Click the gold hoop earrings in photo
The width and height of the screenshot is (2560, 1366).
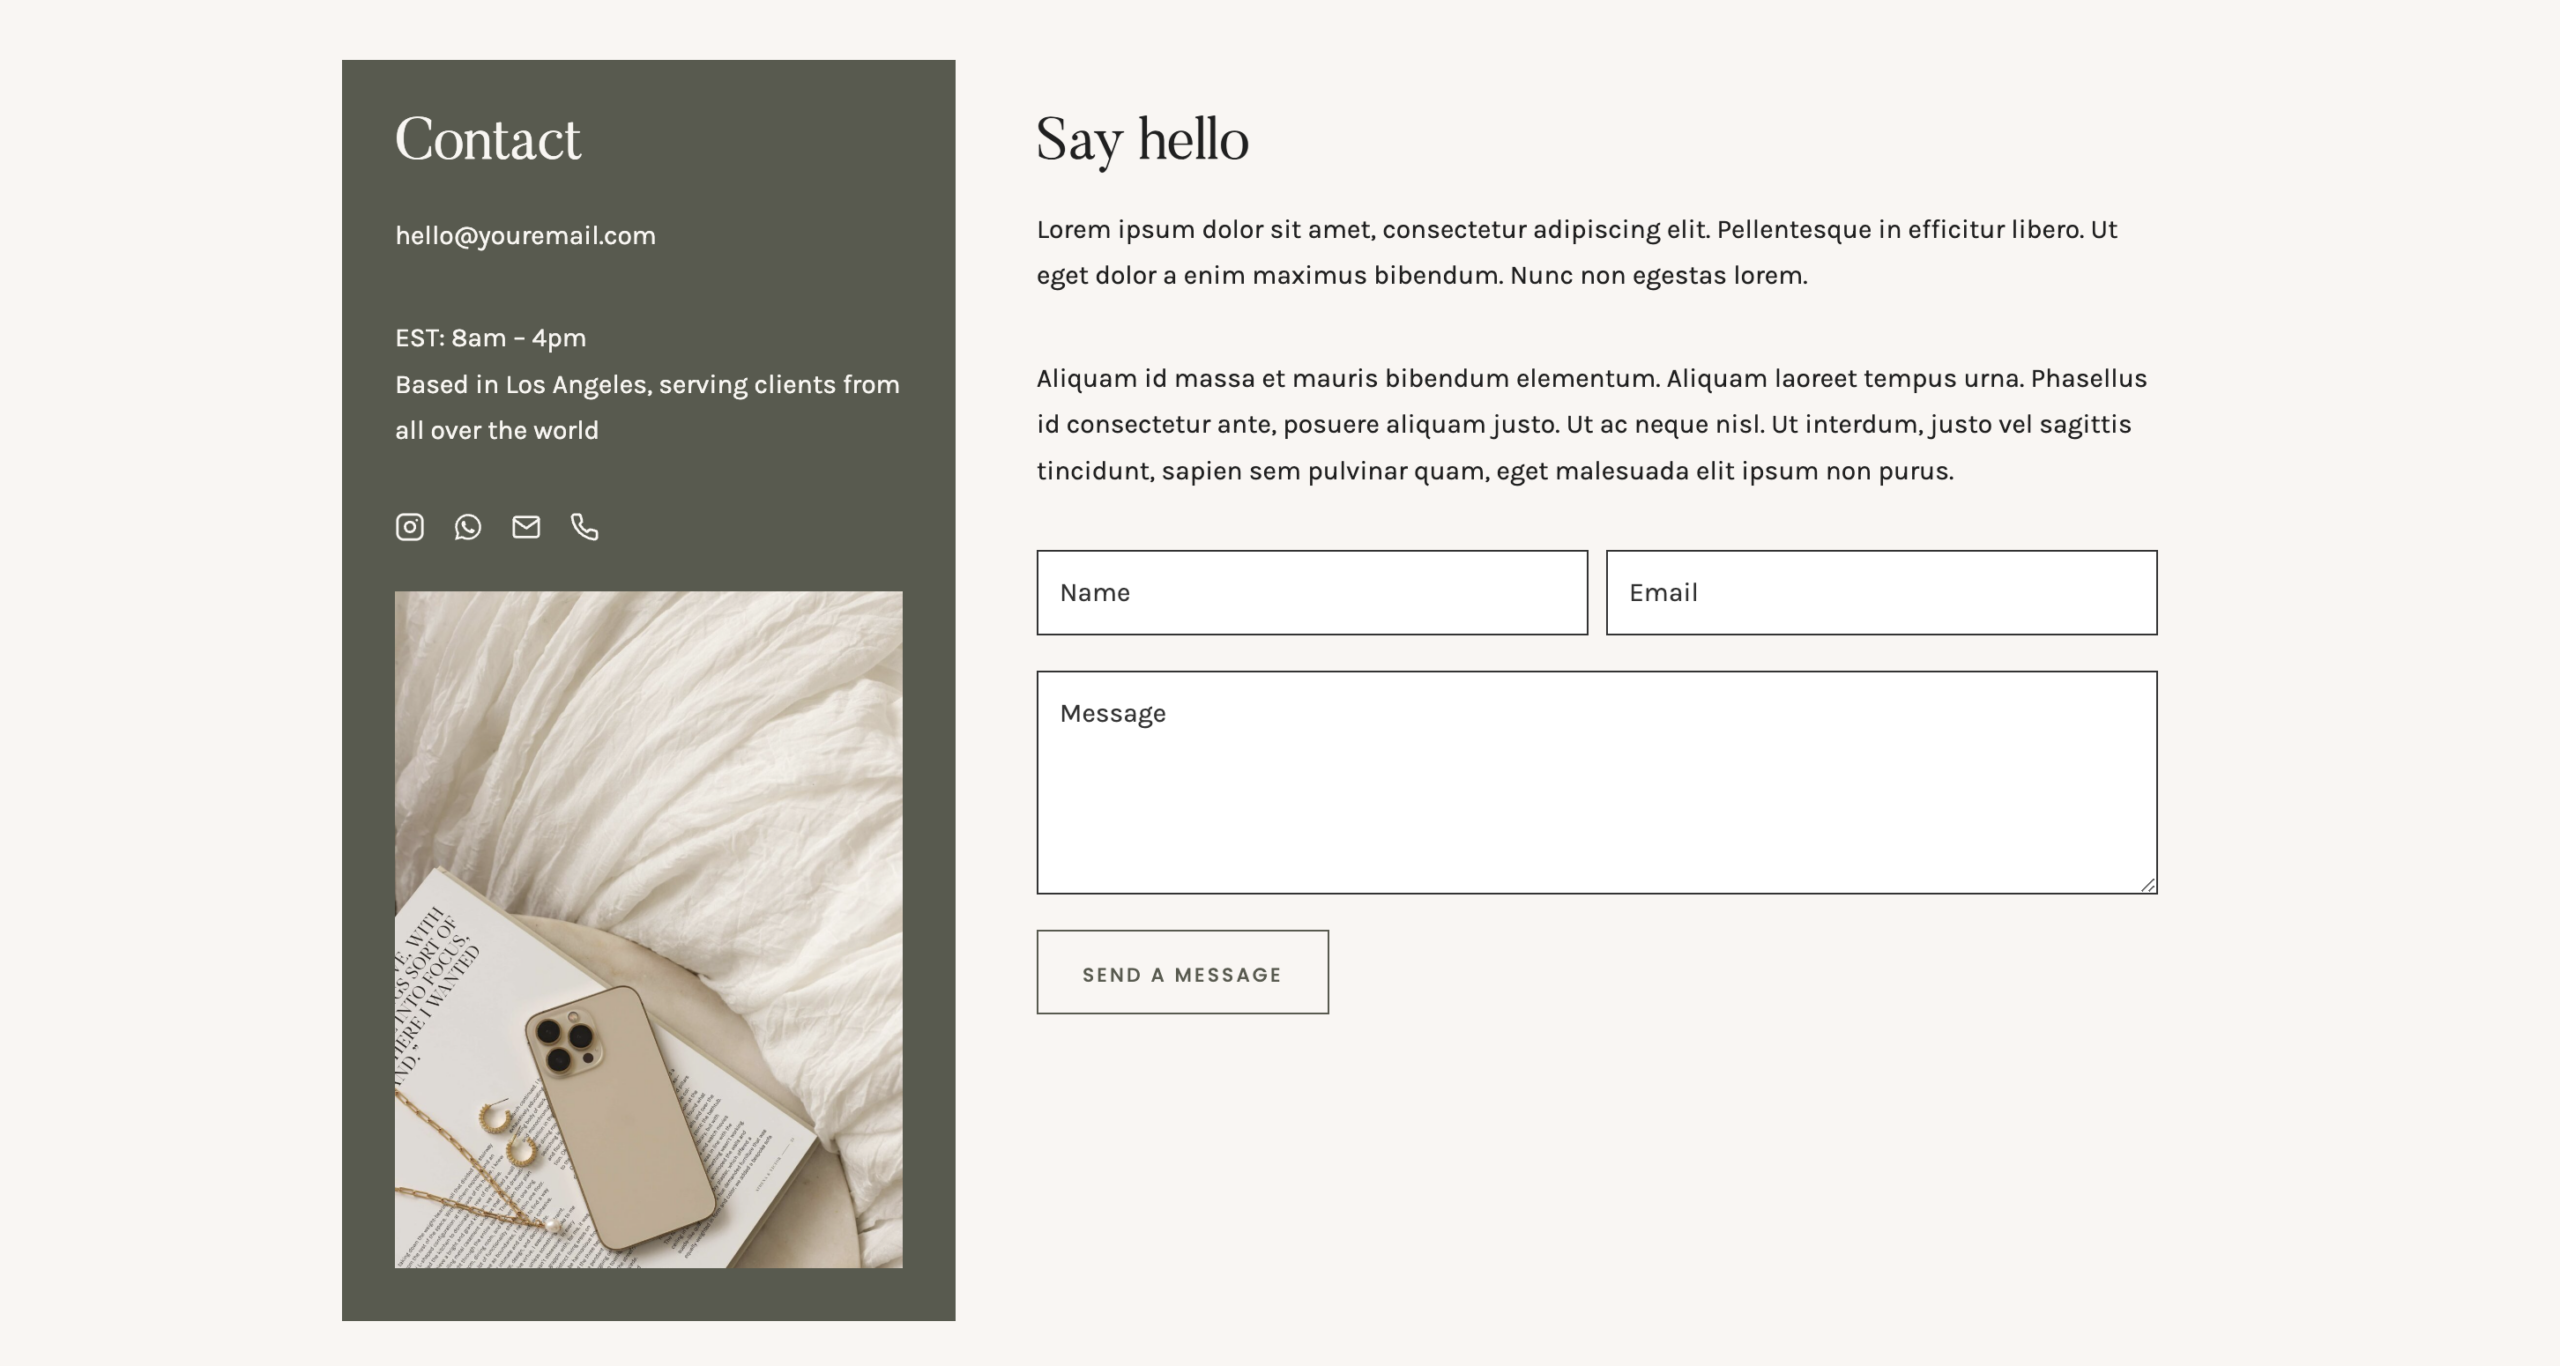point(509,1133)
